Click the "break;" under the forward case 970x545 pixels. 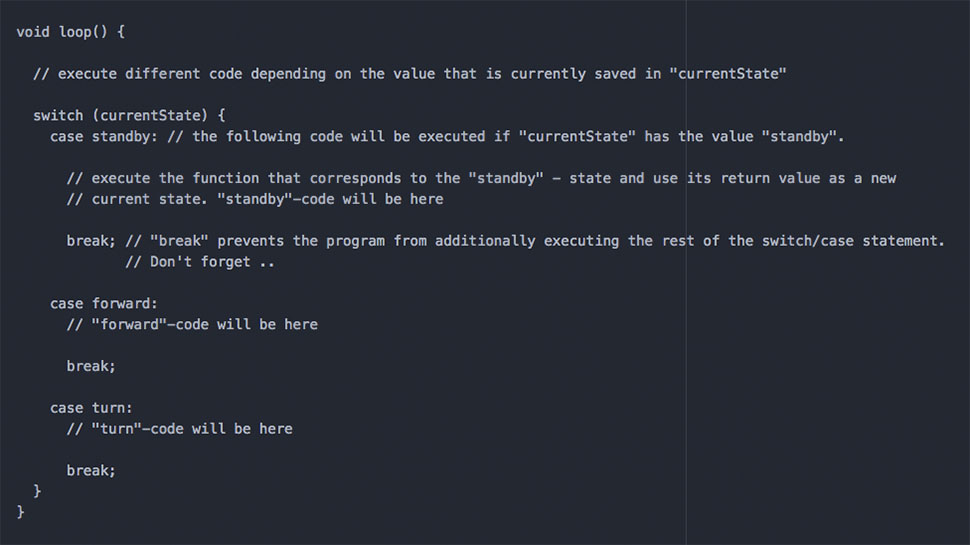click(x=91, y=366)
